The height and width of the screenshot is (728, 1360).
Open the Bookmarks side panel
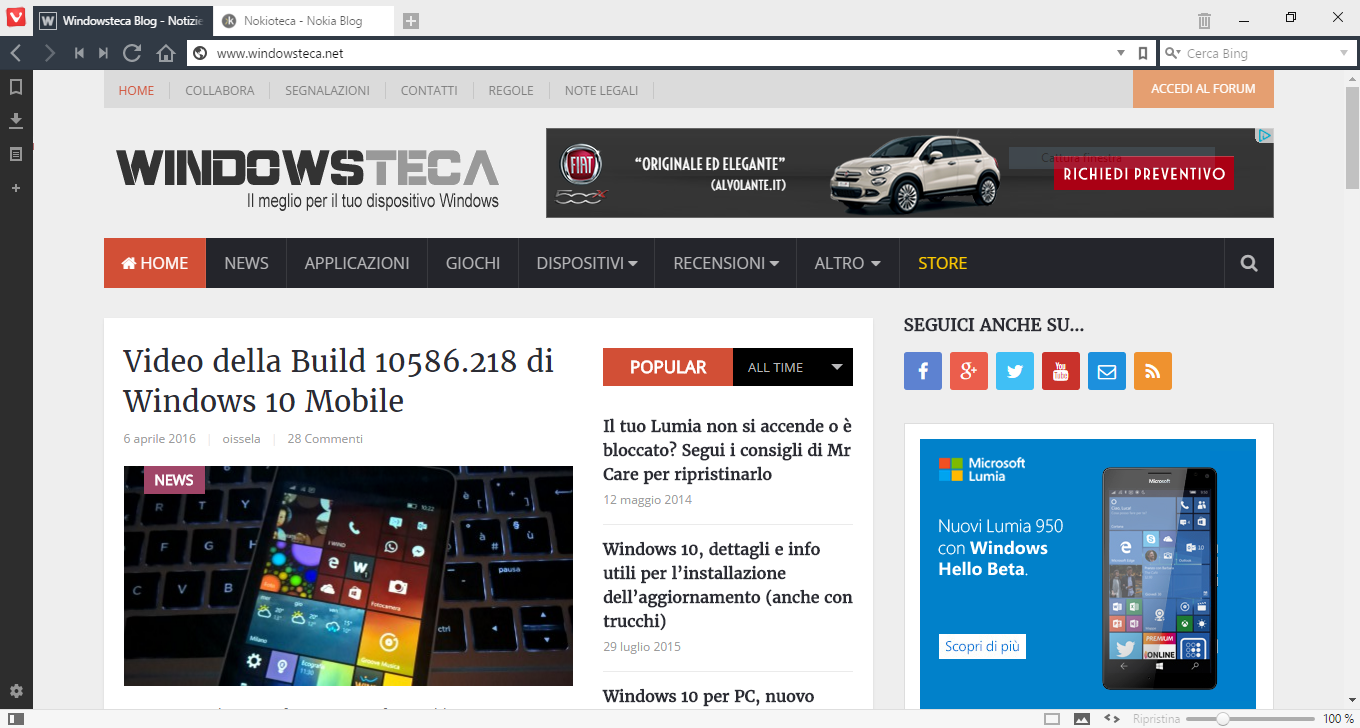16,87
